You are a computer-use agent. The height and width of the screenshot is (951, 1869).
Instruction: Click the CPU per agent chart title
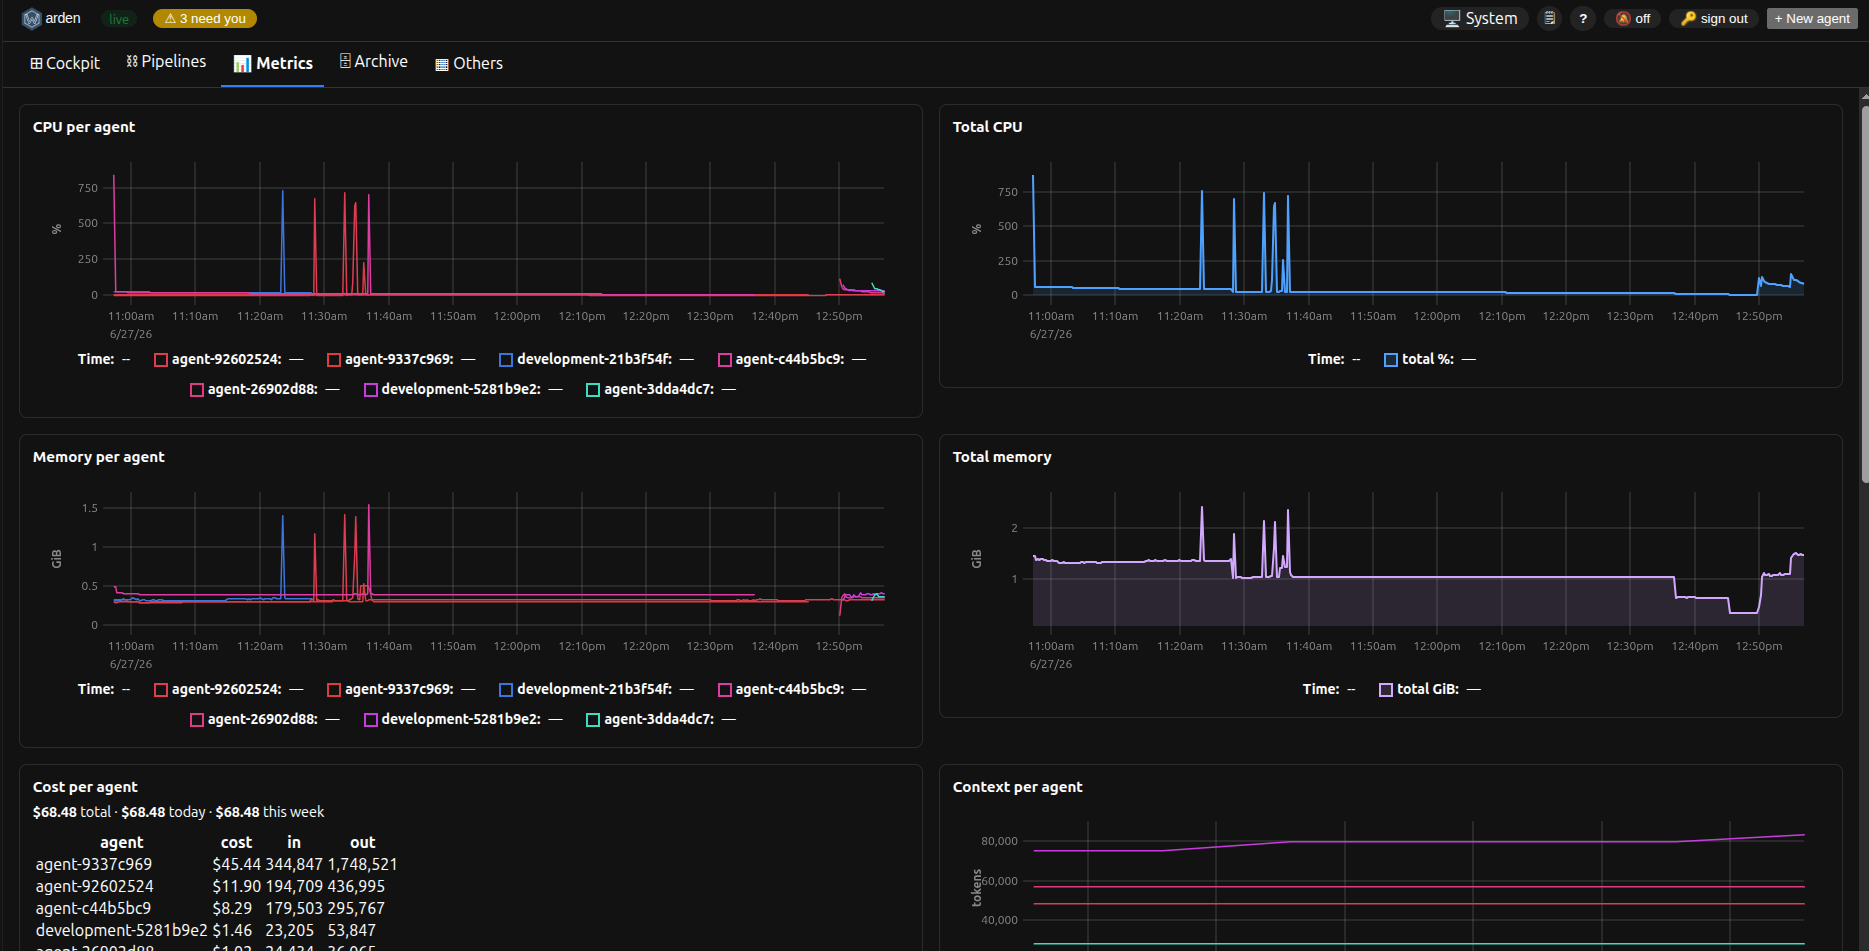[84, 127]
